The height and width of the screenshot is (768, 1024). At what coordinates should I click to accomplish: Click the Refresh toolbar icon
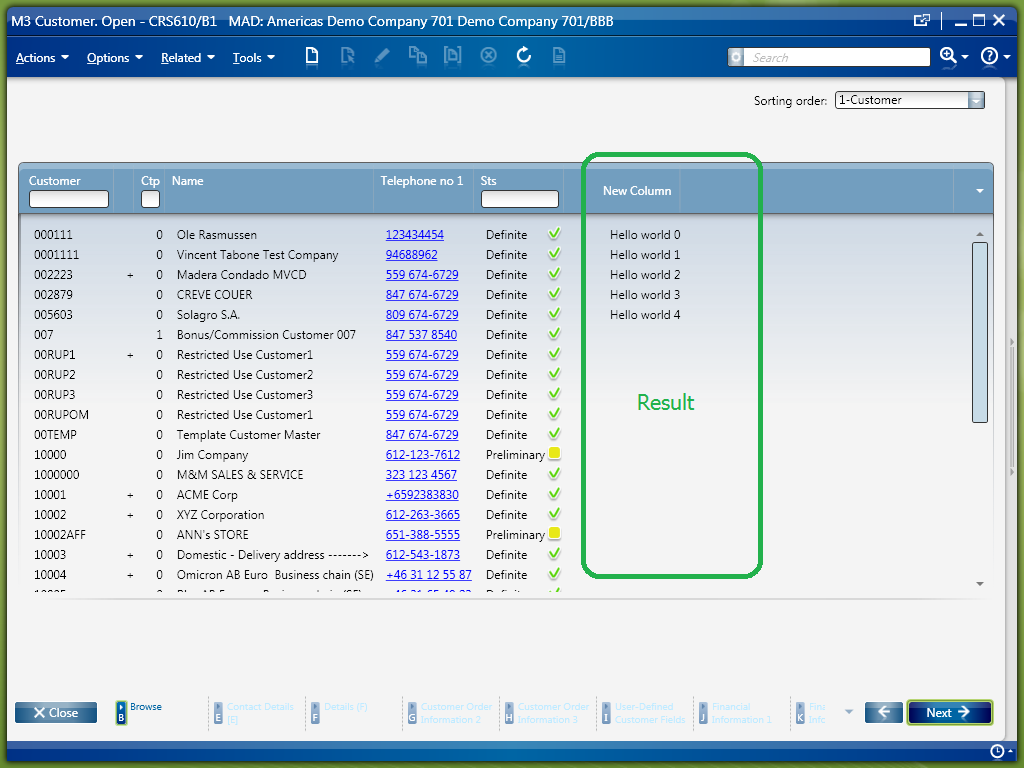coord(523,57)
